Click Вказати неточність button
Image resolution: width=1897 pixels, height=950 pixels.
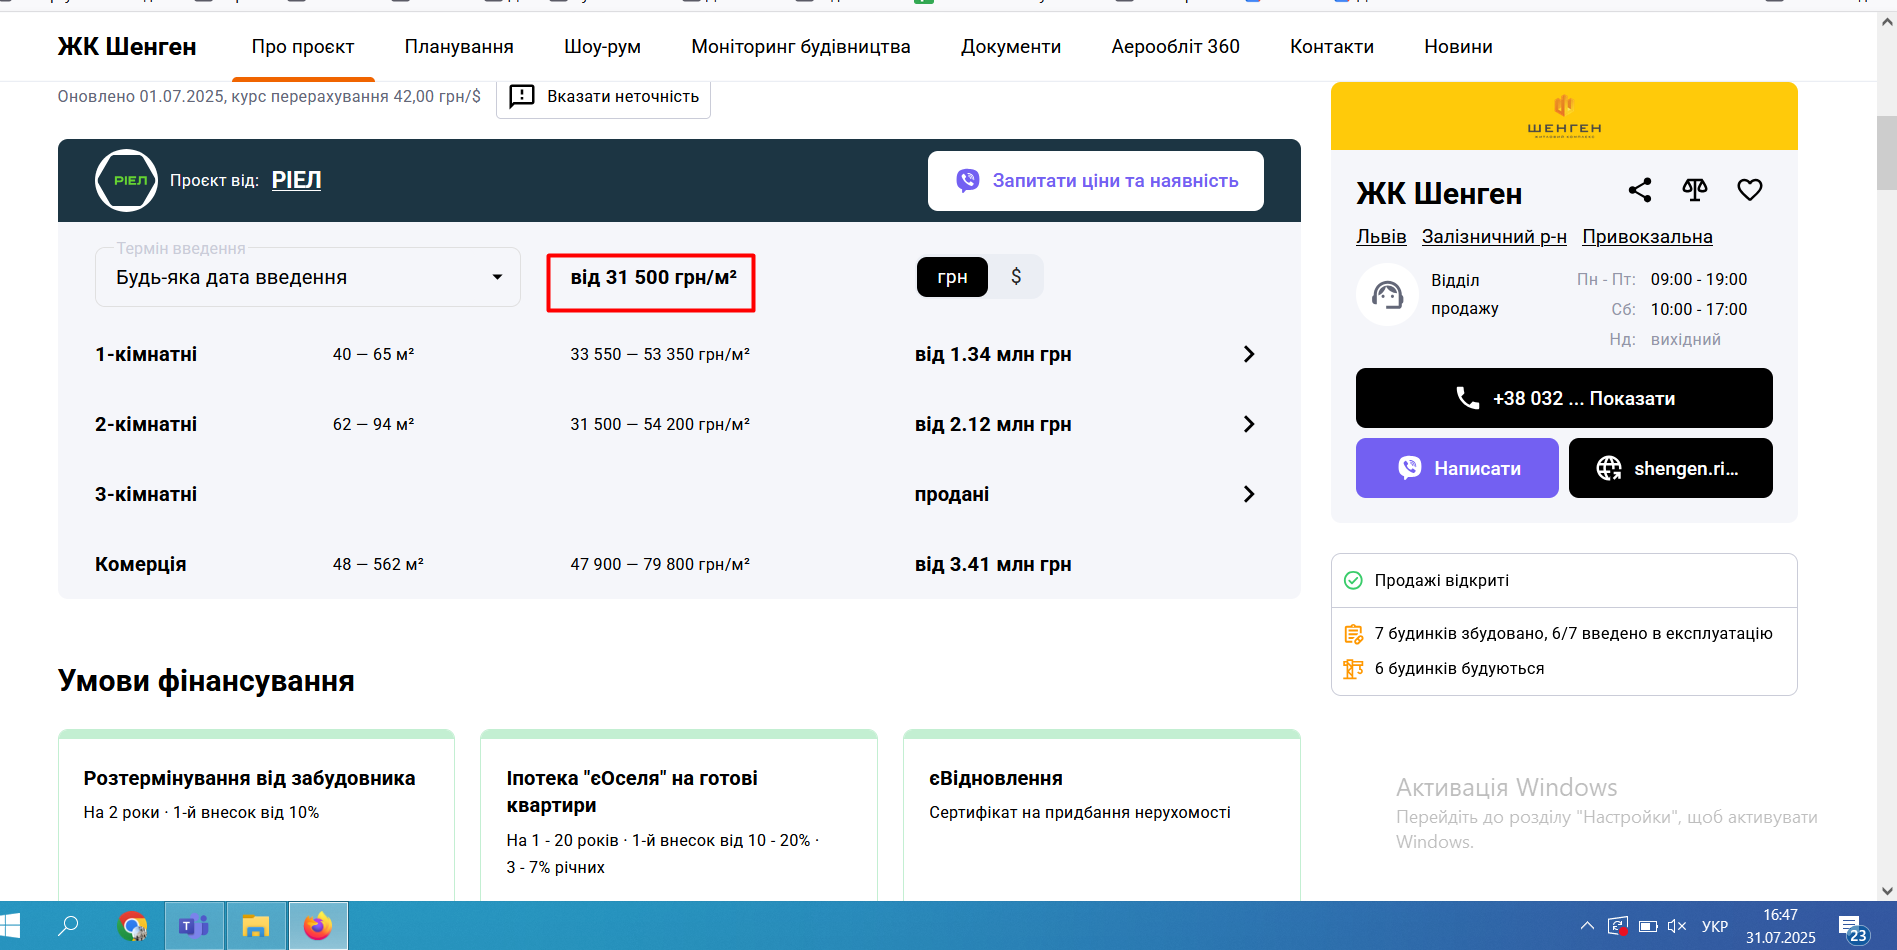(x=603, y=97)
